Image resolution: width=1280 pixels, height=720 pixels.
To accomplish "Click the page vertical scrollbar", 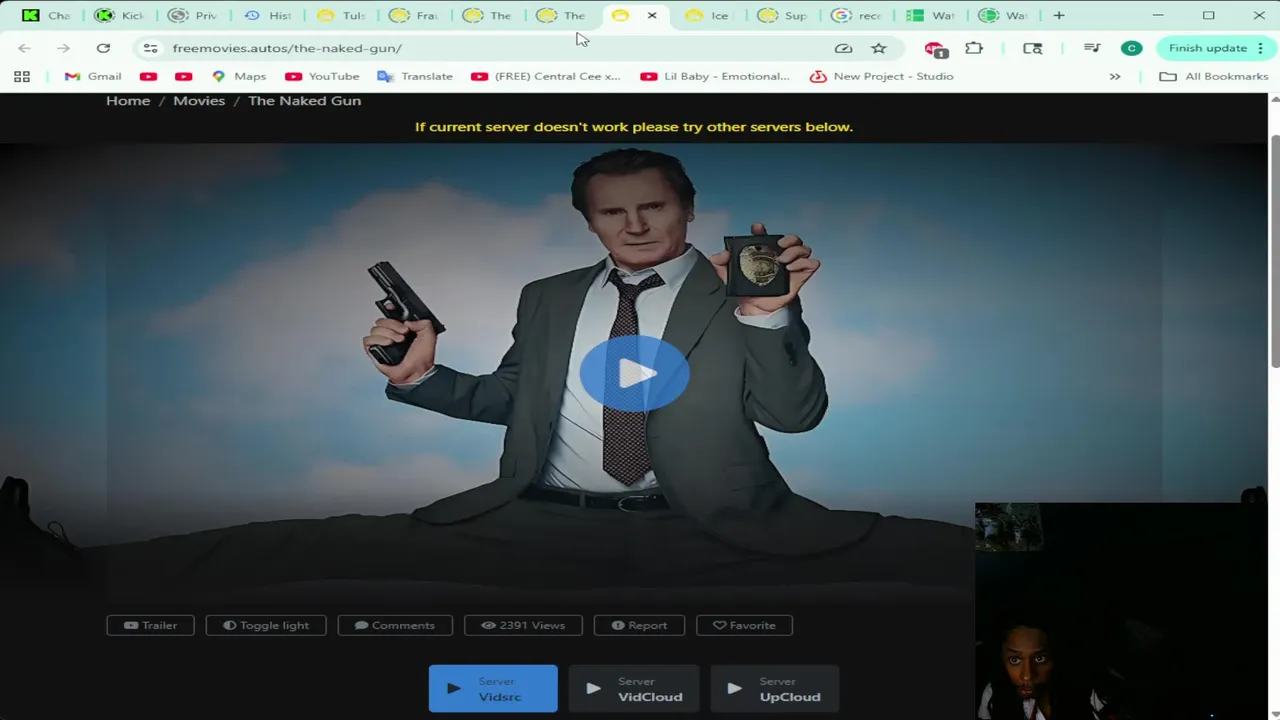I will [x=1274, y=250].
